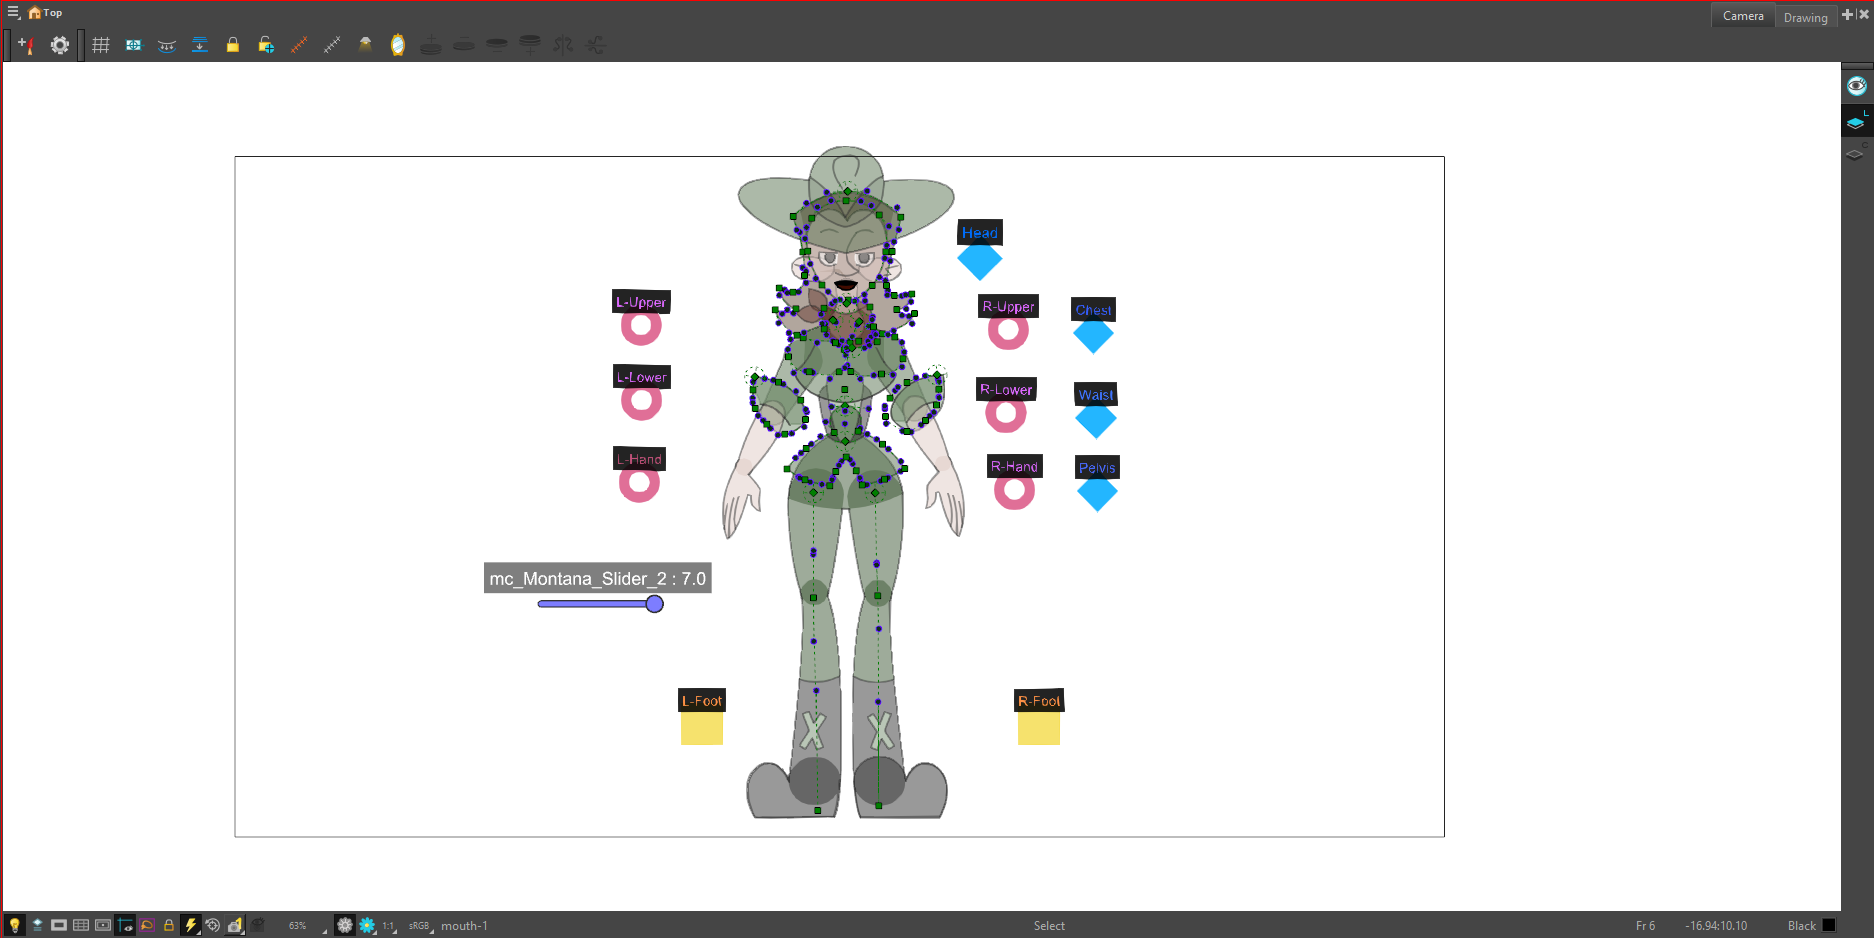Toggle the lamp light icon in toolbar
Screen dimensions: 1874x938
[x=365, y=45]
